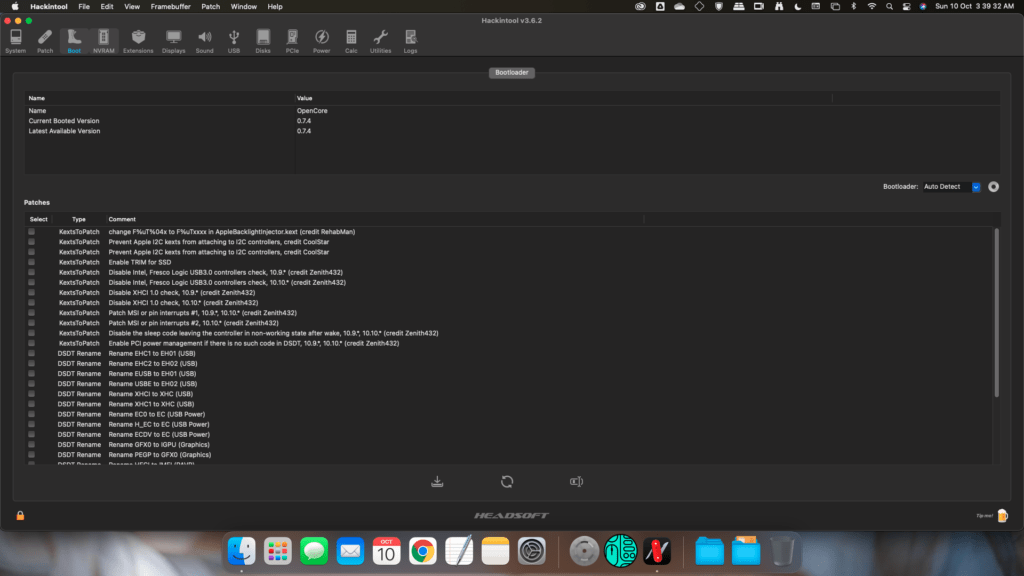Open the Utilities toolbar section
Image resolution: width=1024 pixels, height=576 pixels.
click(380, 41)
